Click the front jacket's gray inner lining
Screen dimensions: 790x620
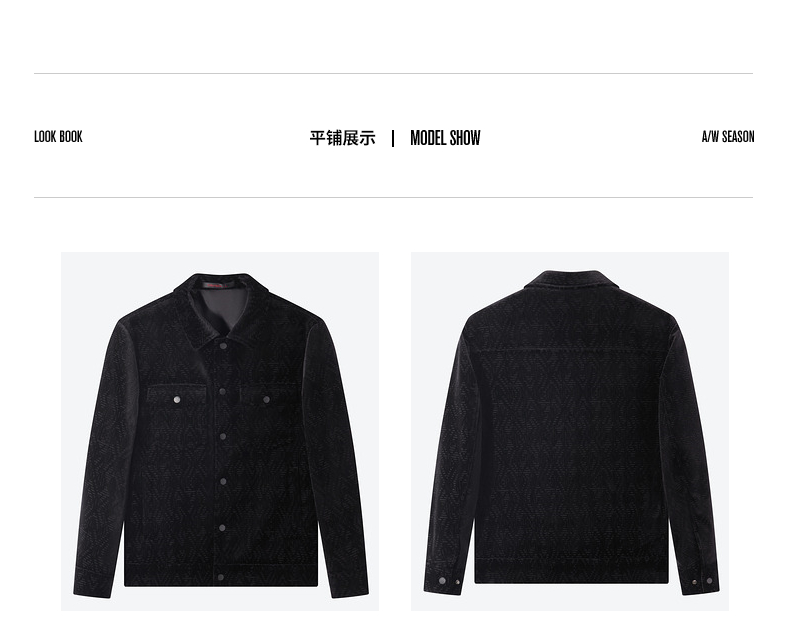pos(223,310)
